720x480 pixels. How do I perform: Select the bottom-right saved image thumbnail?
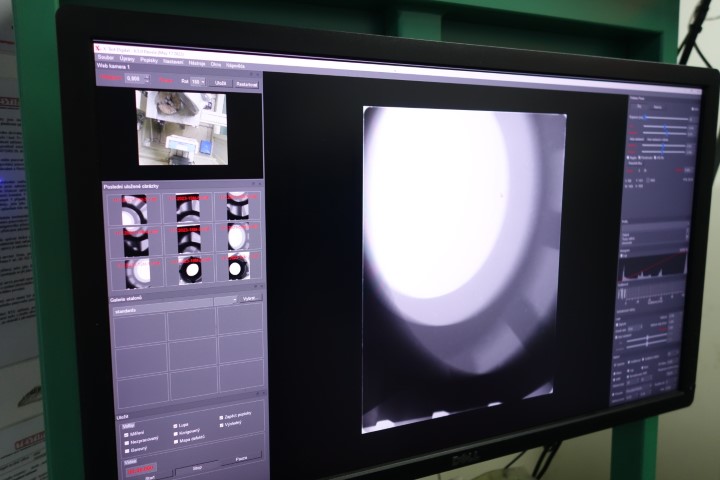[236, 268]
